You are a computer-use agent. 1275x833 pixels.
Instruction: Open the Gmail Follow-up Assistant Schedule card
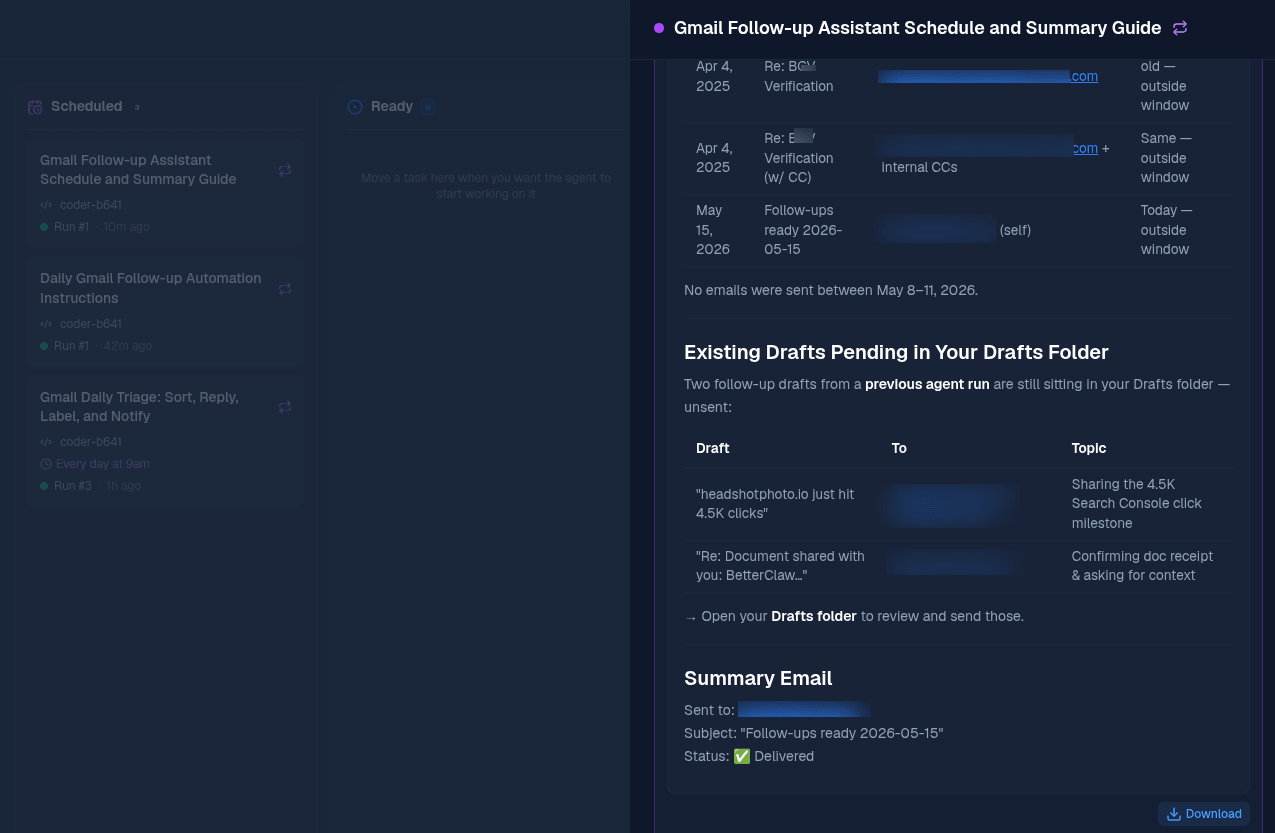tap(166, 192)
